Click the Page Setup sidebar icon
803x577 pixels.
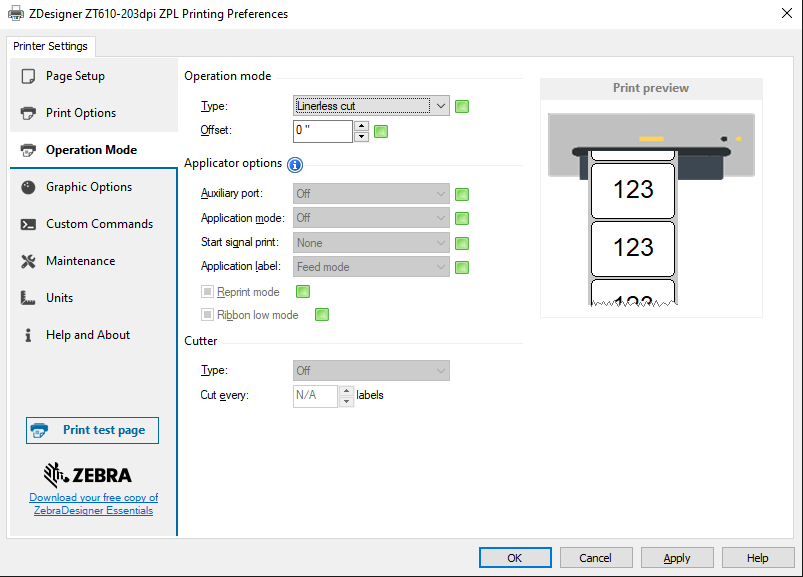click(28, 76)
